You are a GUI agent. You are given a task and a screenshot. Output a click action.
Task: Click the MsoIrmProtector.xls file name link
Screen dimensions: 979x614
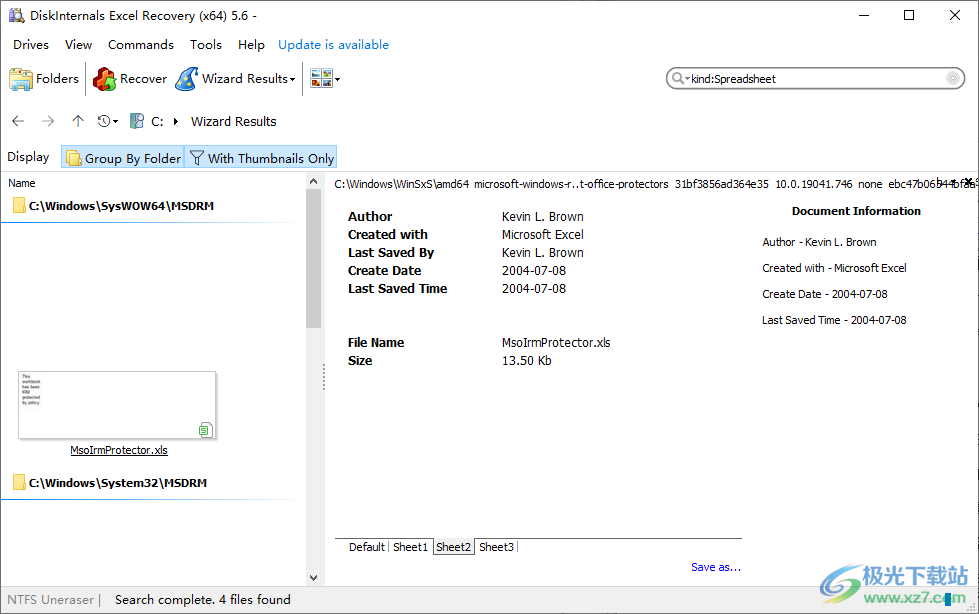[119, 450]
